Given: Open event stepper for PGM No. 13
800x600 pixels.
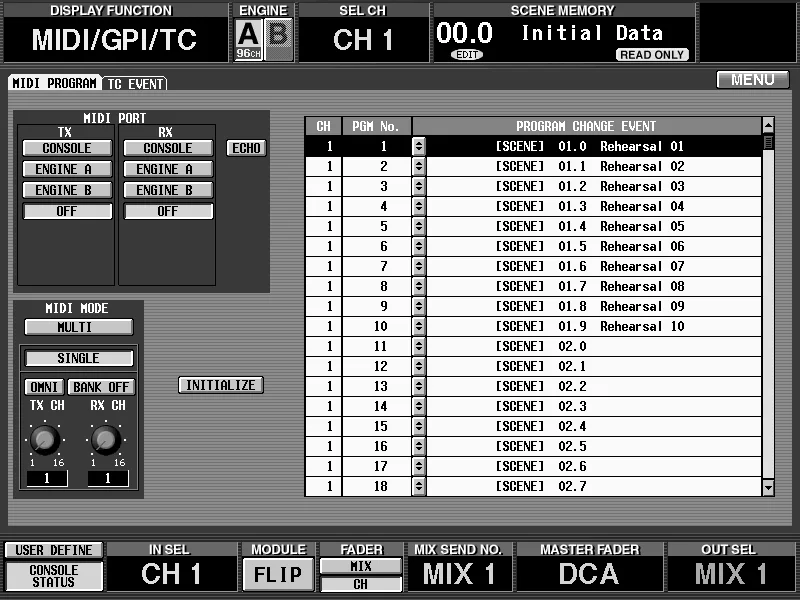Looking at the screenshot, I should 419,386.
